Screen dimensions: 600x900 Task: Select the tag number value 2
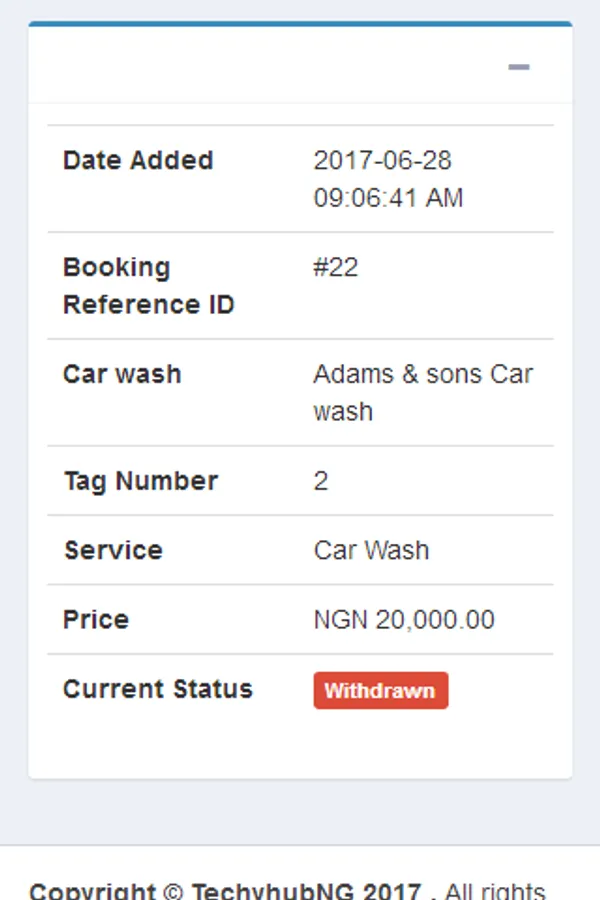[x=320, y=481]
